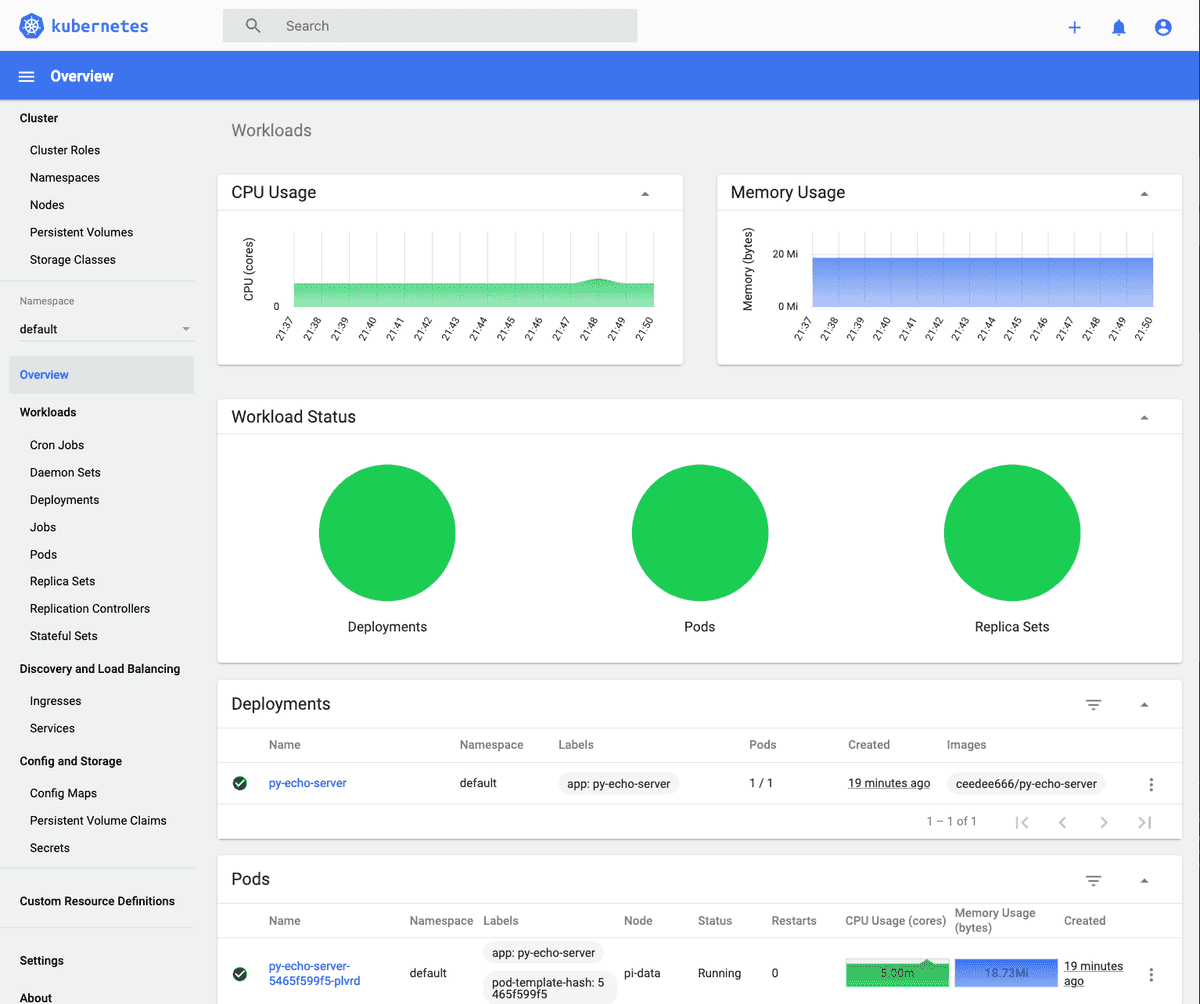This screenshot has width=1200, height=1004.
Task: Open the user profile icon menu
Action: [x=1163, y=27]
